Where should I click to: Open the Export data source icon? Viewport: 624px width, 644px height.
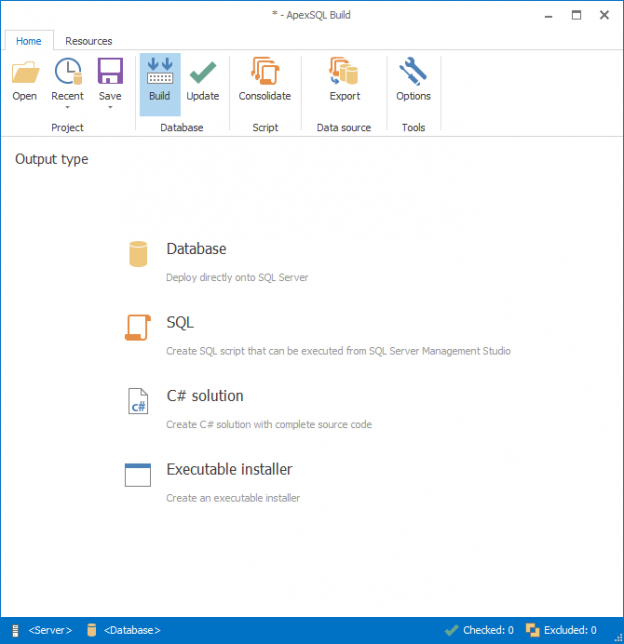coord(344,71)
